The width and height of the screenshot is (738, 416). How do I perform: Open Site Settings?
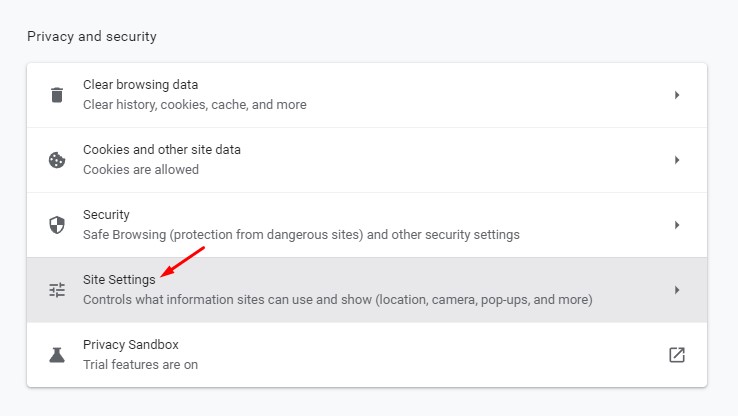(x=367, y=290)
